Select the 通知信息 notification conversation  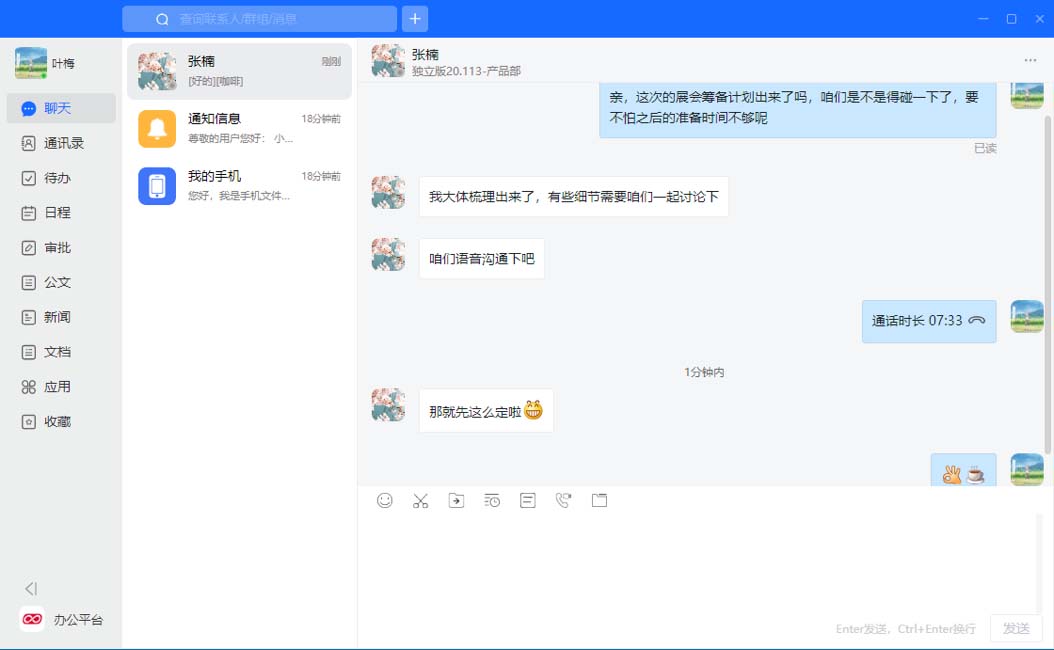click(x=239, y=128)
